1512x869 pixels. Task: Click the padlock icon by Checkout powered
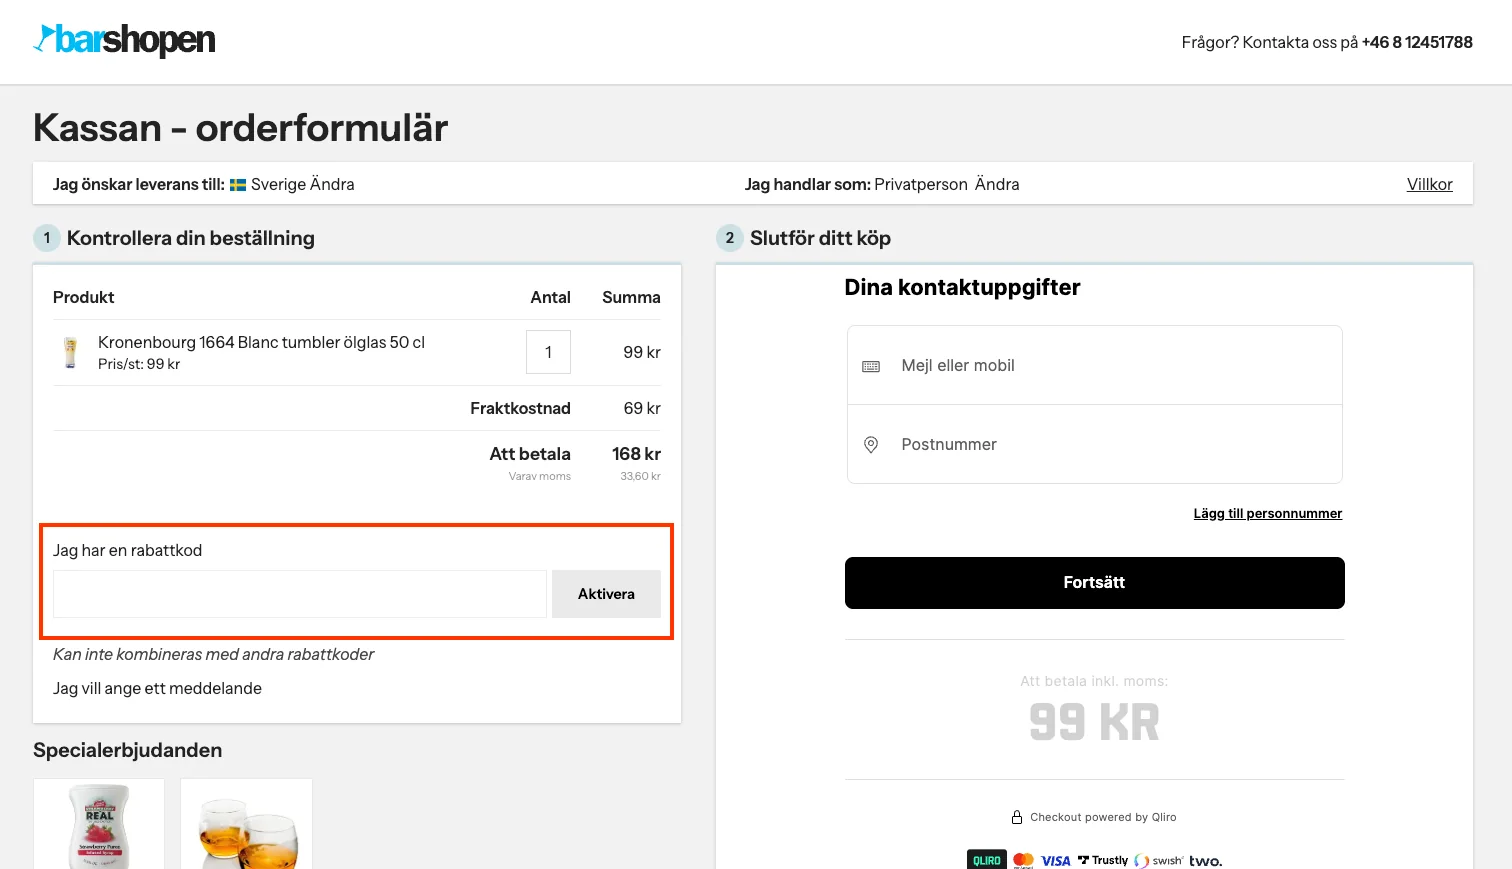pyautogui.click(x=1017, y=817)
